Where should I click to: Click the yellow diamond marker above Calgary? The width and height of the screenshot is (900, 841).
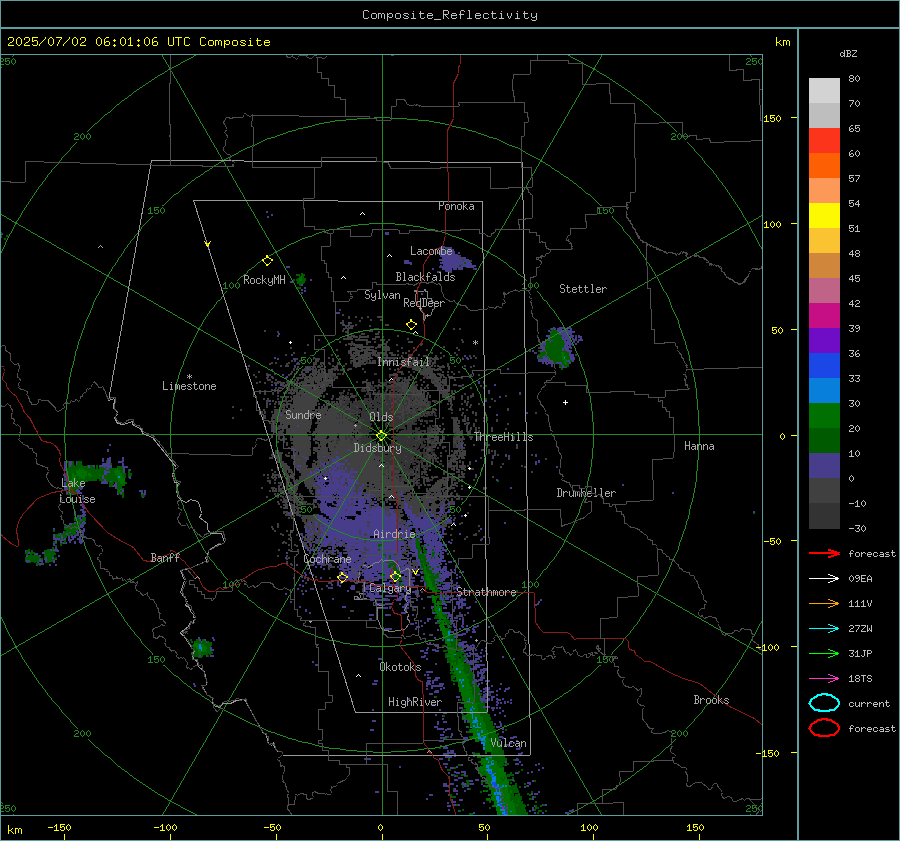(x=395, y=576)
